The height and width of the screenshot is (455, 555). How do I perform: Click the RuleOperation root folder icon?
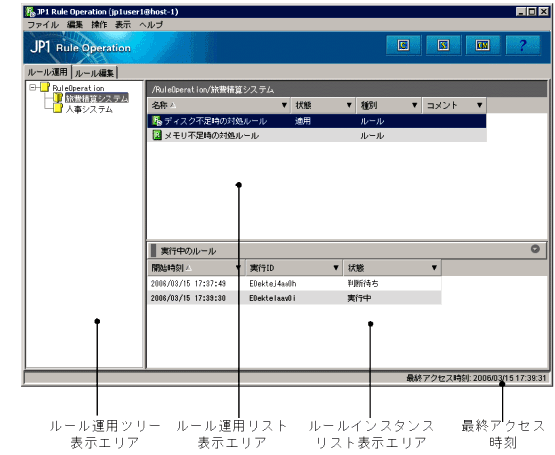(45, 87)
